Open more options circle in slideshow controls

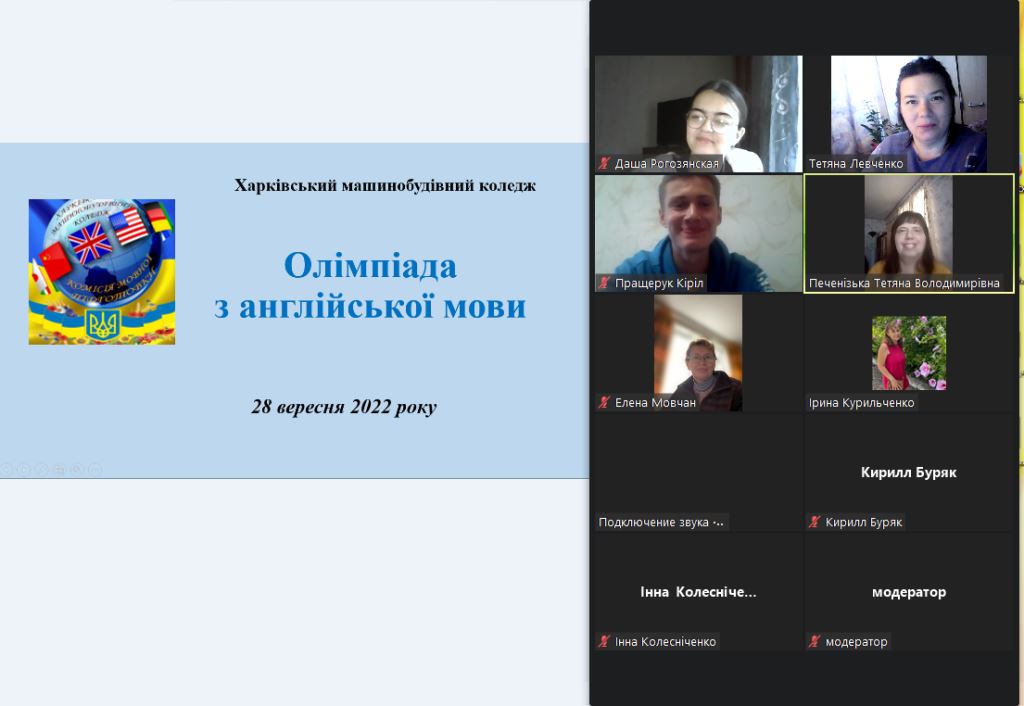pyautogui.click(x=95, y=470)
